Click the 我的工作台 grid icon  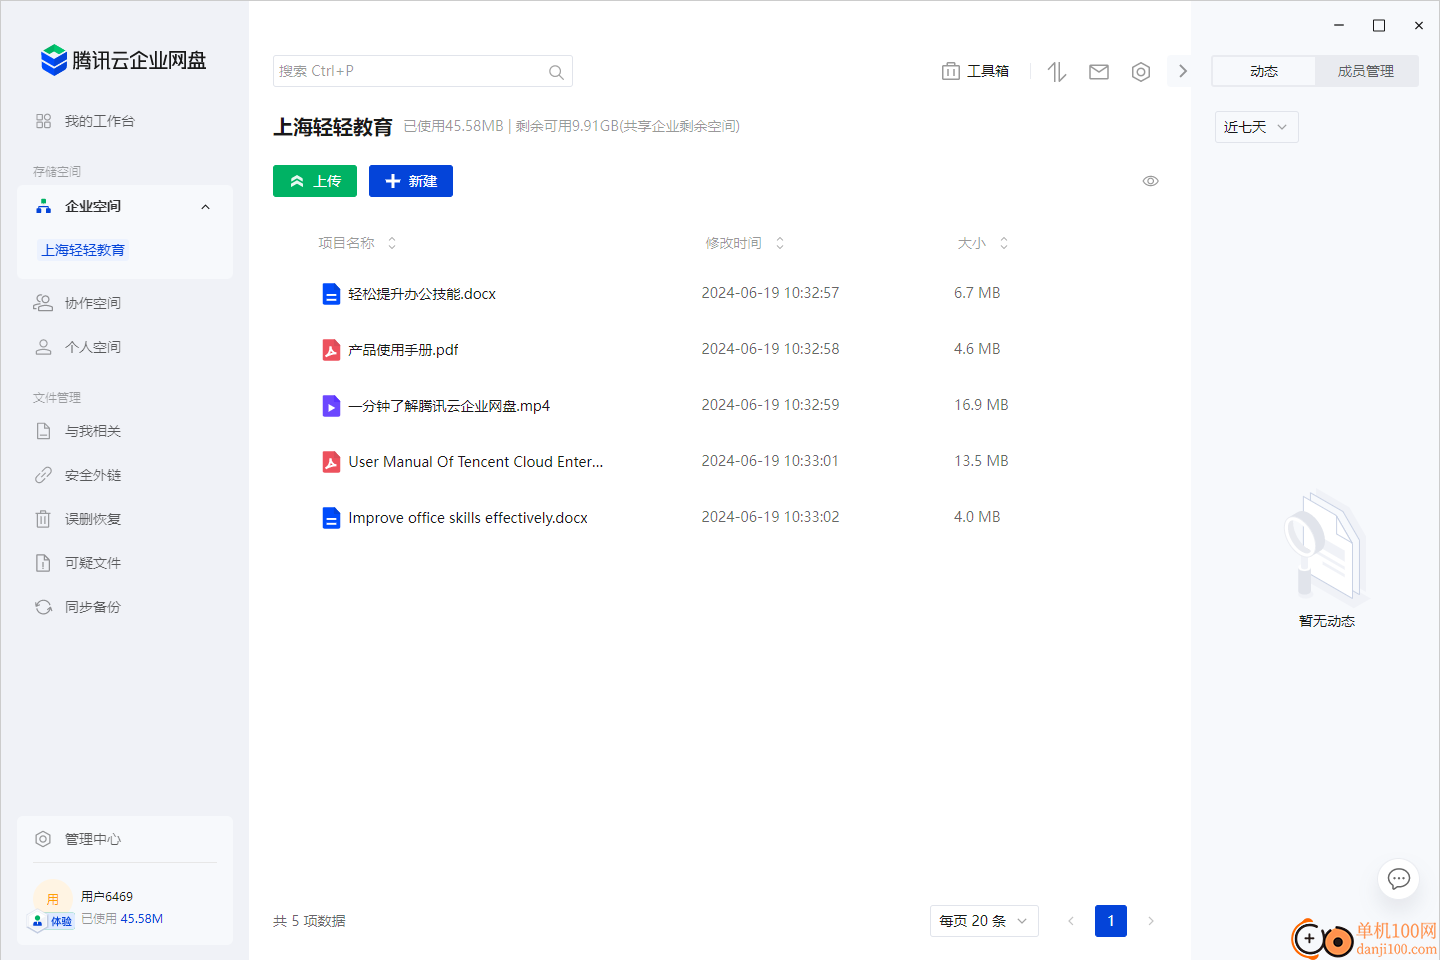[43, 121]
